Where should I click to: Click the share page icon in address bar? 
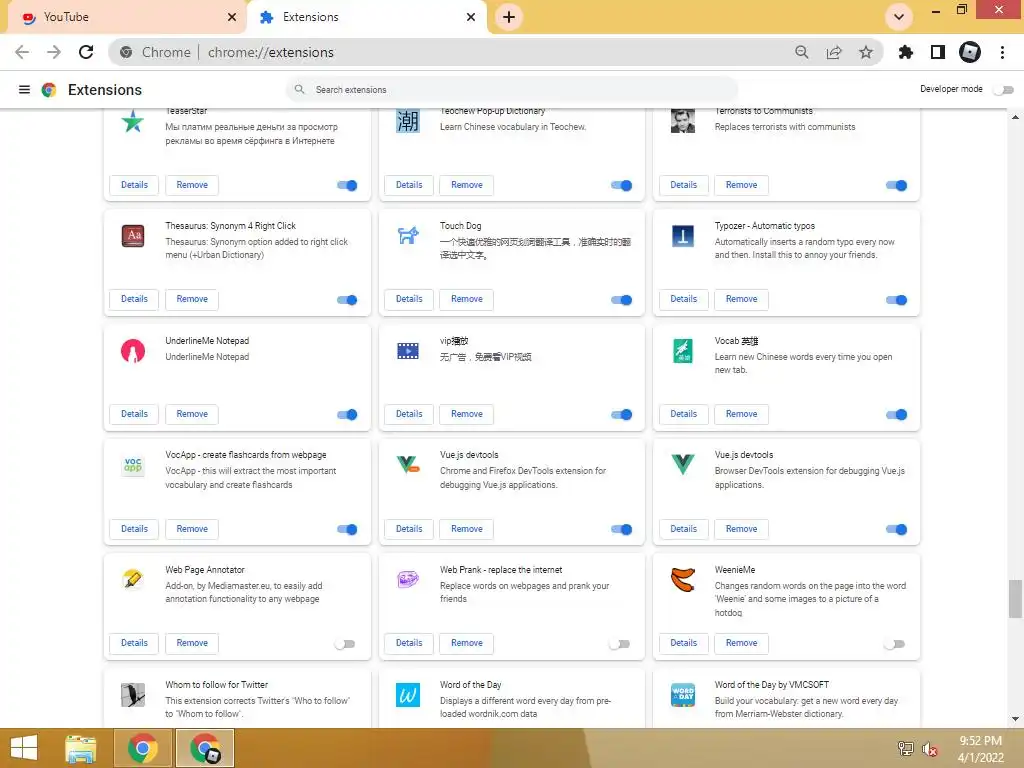pyautogui.click(x=834, y=52)
